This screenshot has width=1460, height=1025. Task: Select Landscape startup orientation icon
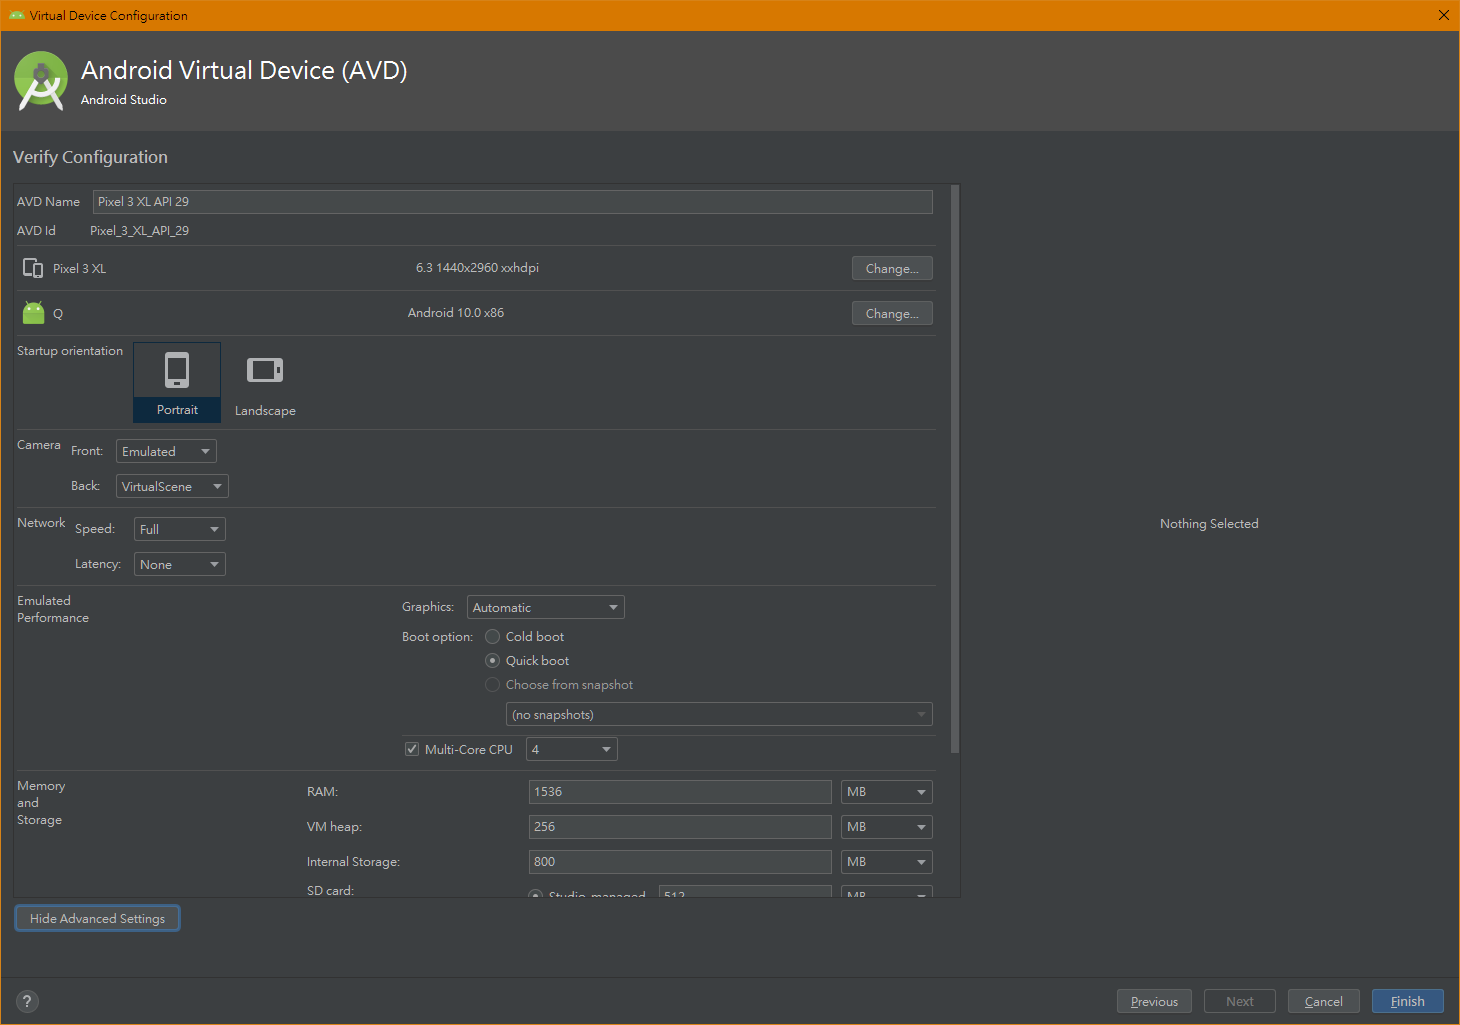pyautogui.click(x=264, y=371)
